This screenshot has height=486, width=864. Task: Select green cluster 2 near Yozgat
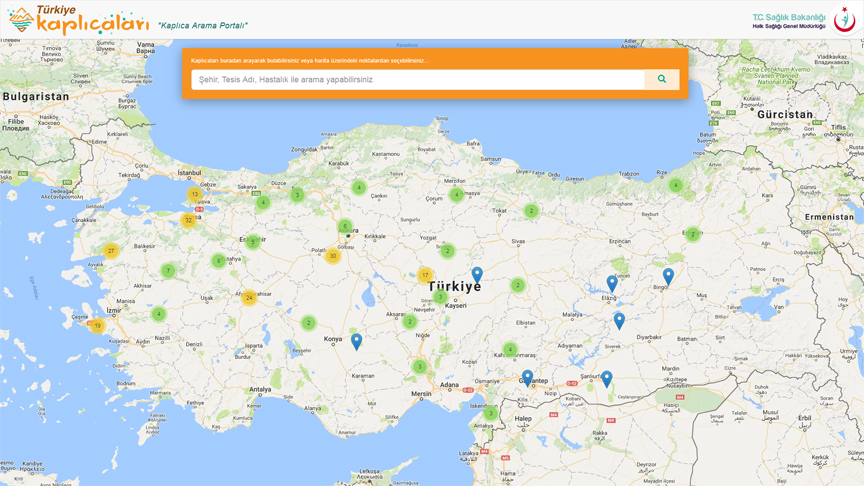click(447, 251)
